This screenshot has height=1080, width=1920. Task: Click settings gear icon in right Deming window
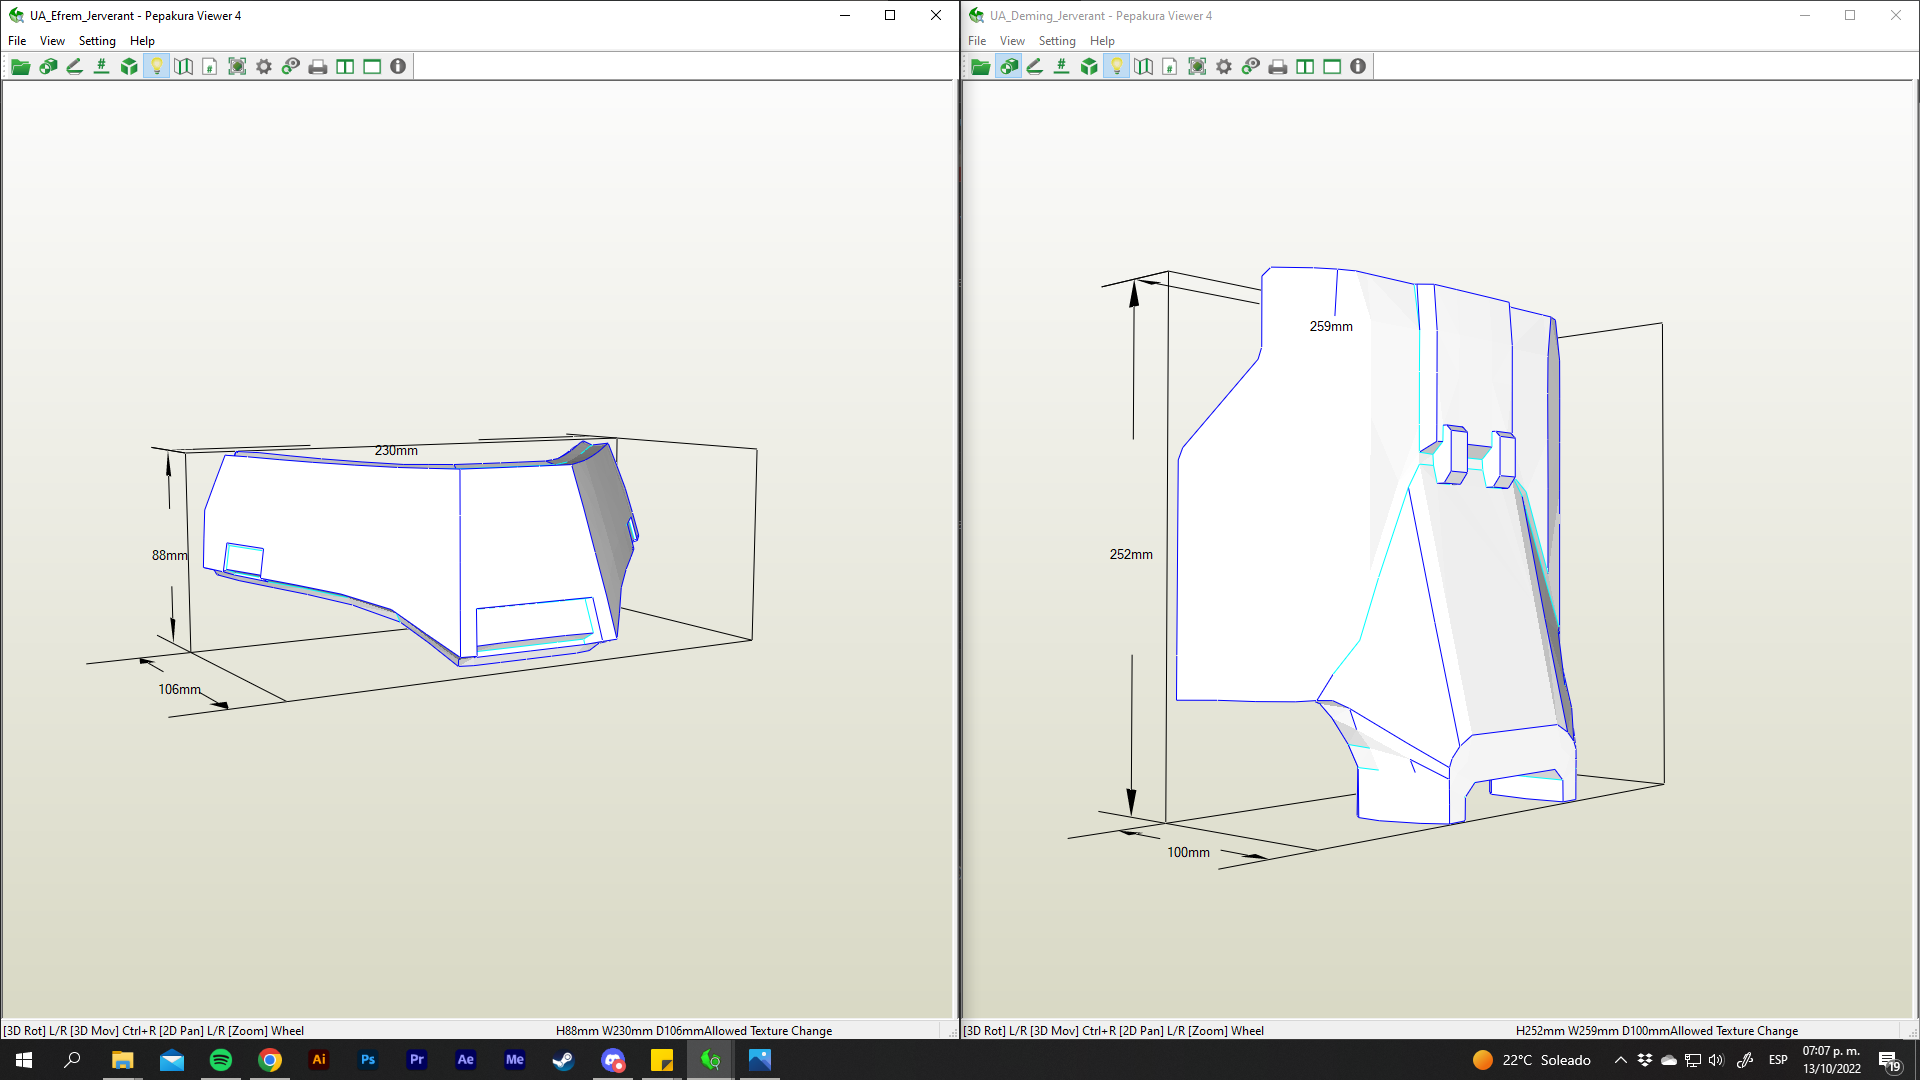(x=1224, y=67)
